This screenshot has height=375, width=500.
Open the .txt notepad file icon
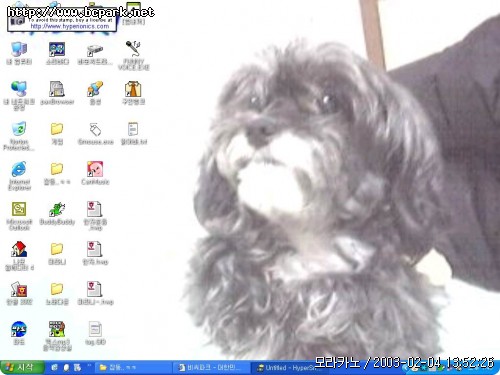(133, 133)
